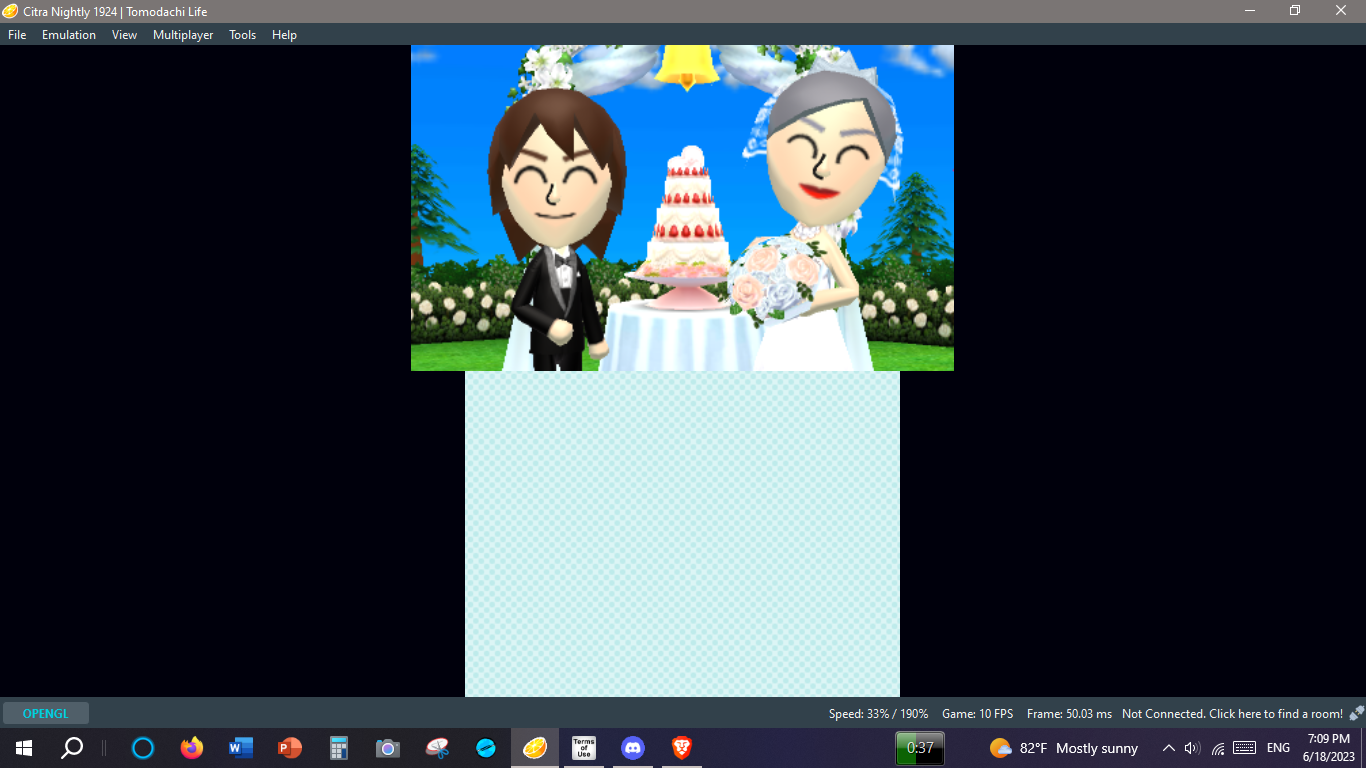Toggle the OPENGL renderer button
1366x768 pixels.
[x=46, y=713]
